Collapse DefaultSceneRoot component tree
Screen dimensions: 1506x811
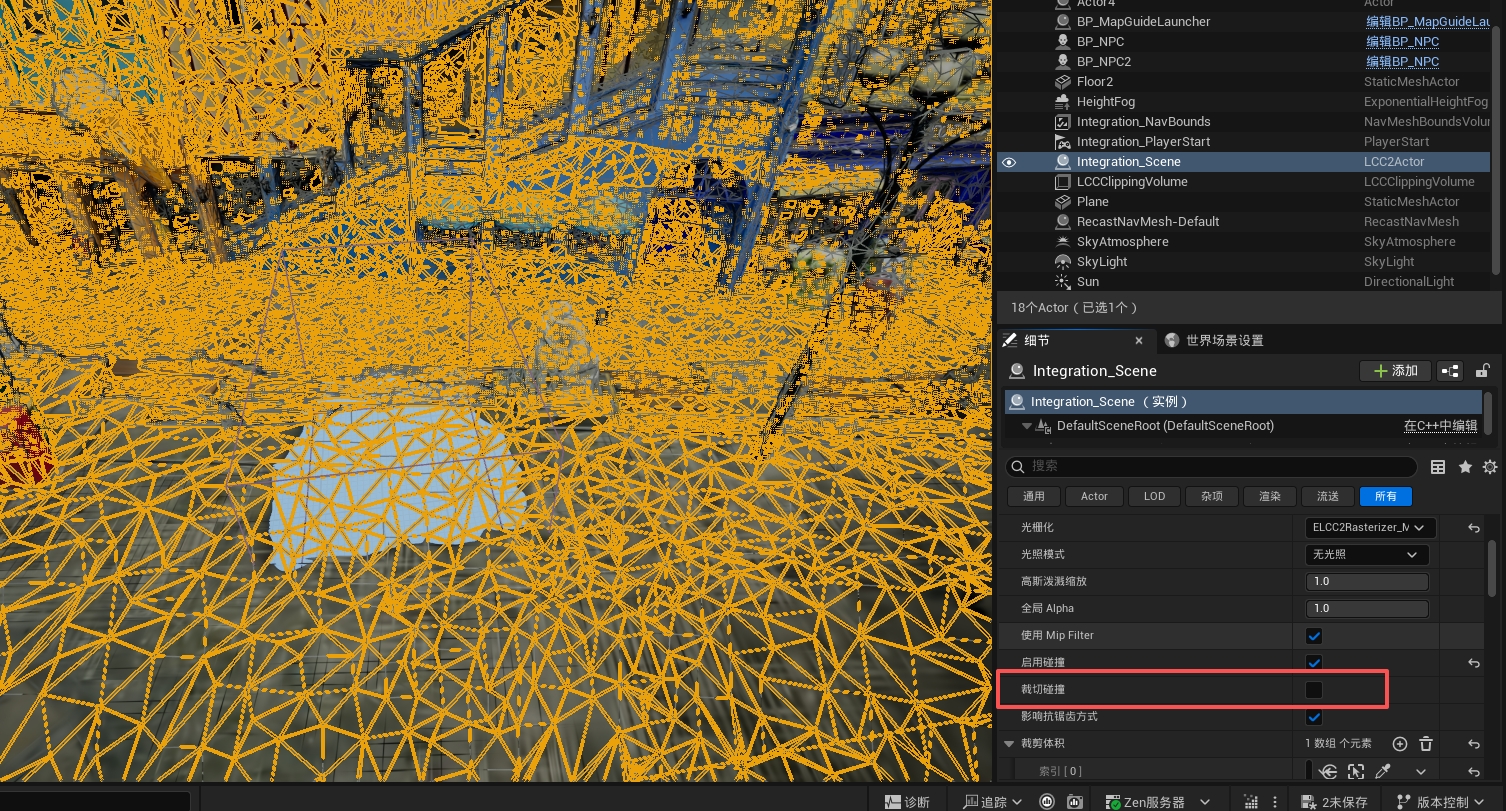[1026, 426]
